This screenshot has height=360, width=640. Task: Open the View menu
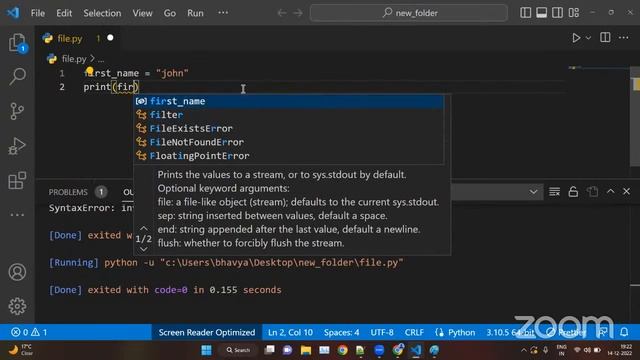(x=142, y=13)
